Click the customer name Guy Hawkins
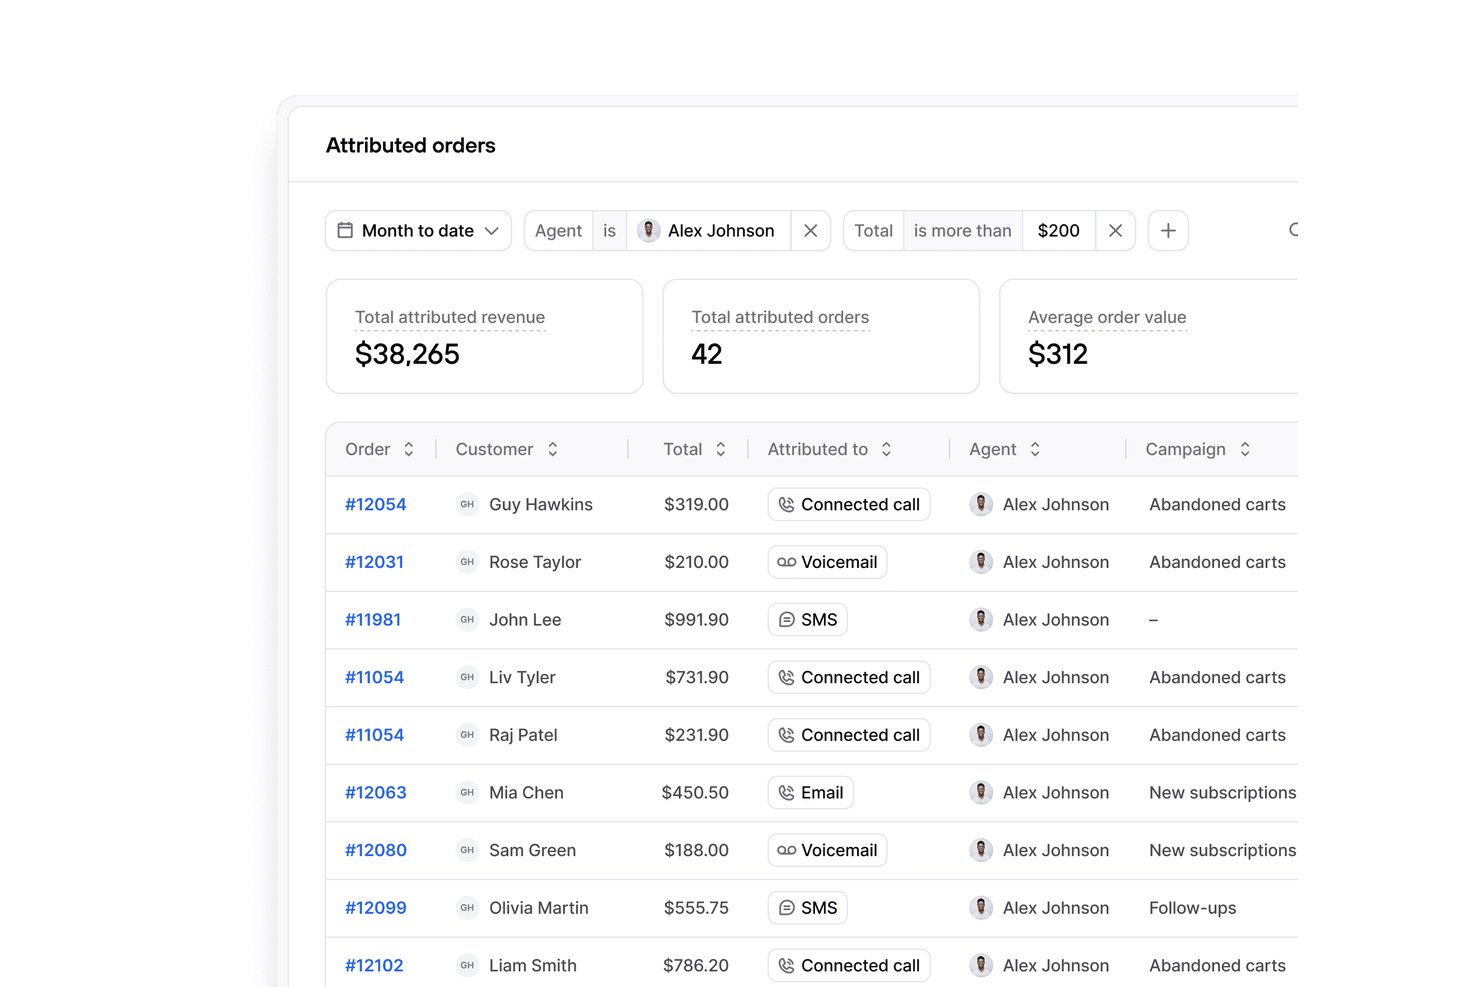This screenshot has width=1480, height=987. click(x=541, y=505)
